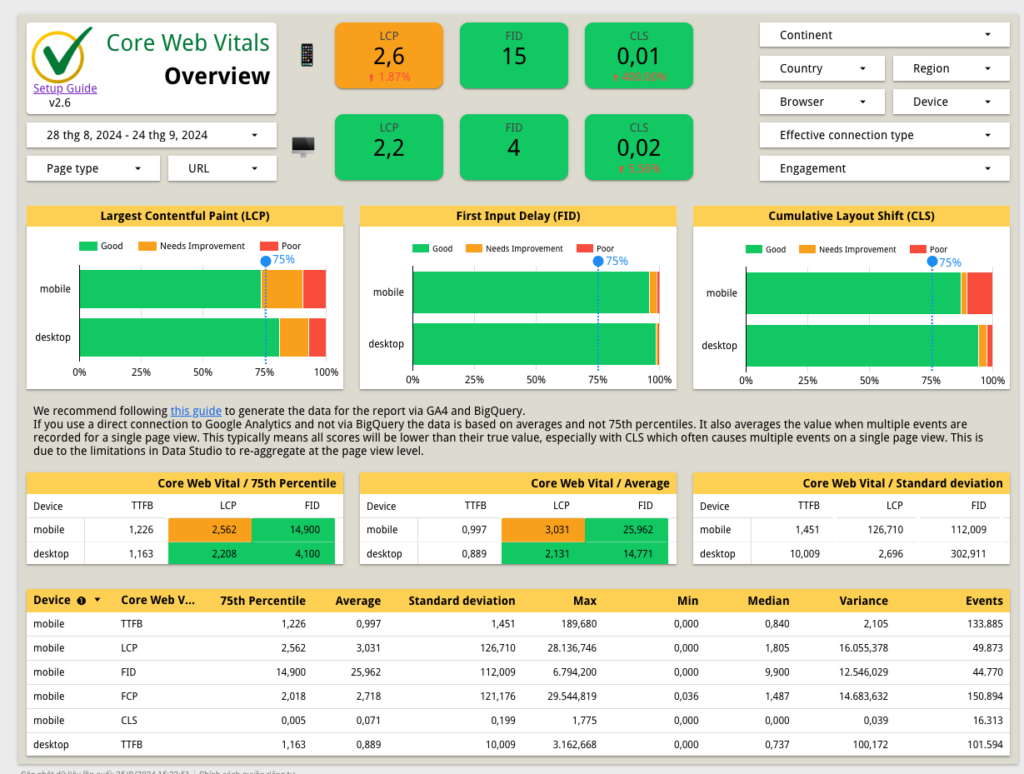
Task: Click the 28.136,746 Max value in the mobile LCP row
Action: (572, 648)
